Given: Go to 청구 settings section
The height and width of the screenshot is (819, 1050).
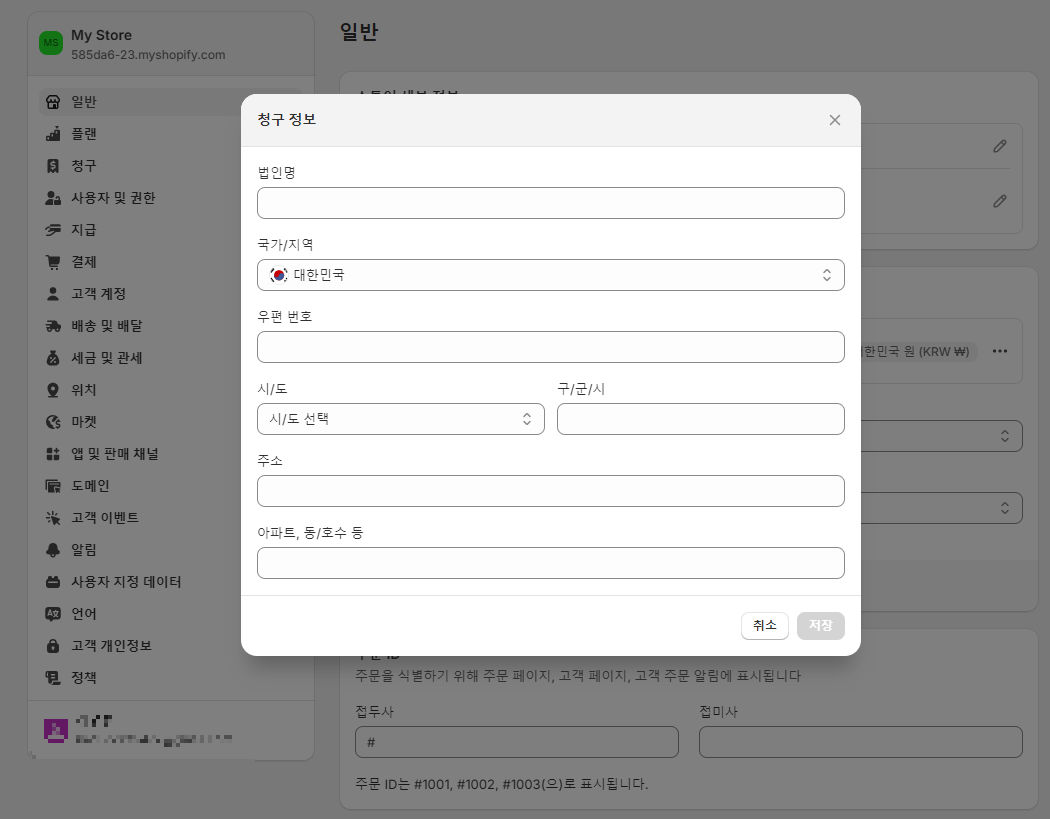Looking at the screenshot, I should point(171,166).
